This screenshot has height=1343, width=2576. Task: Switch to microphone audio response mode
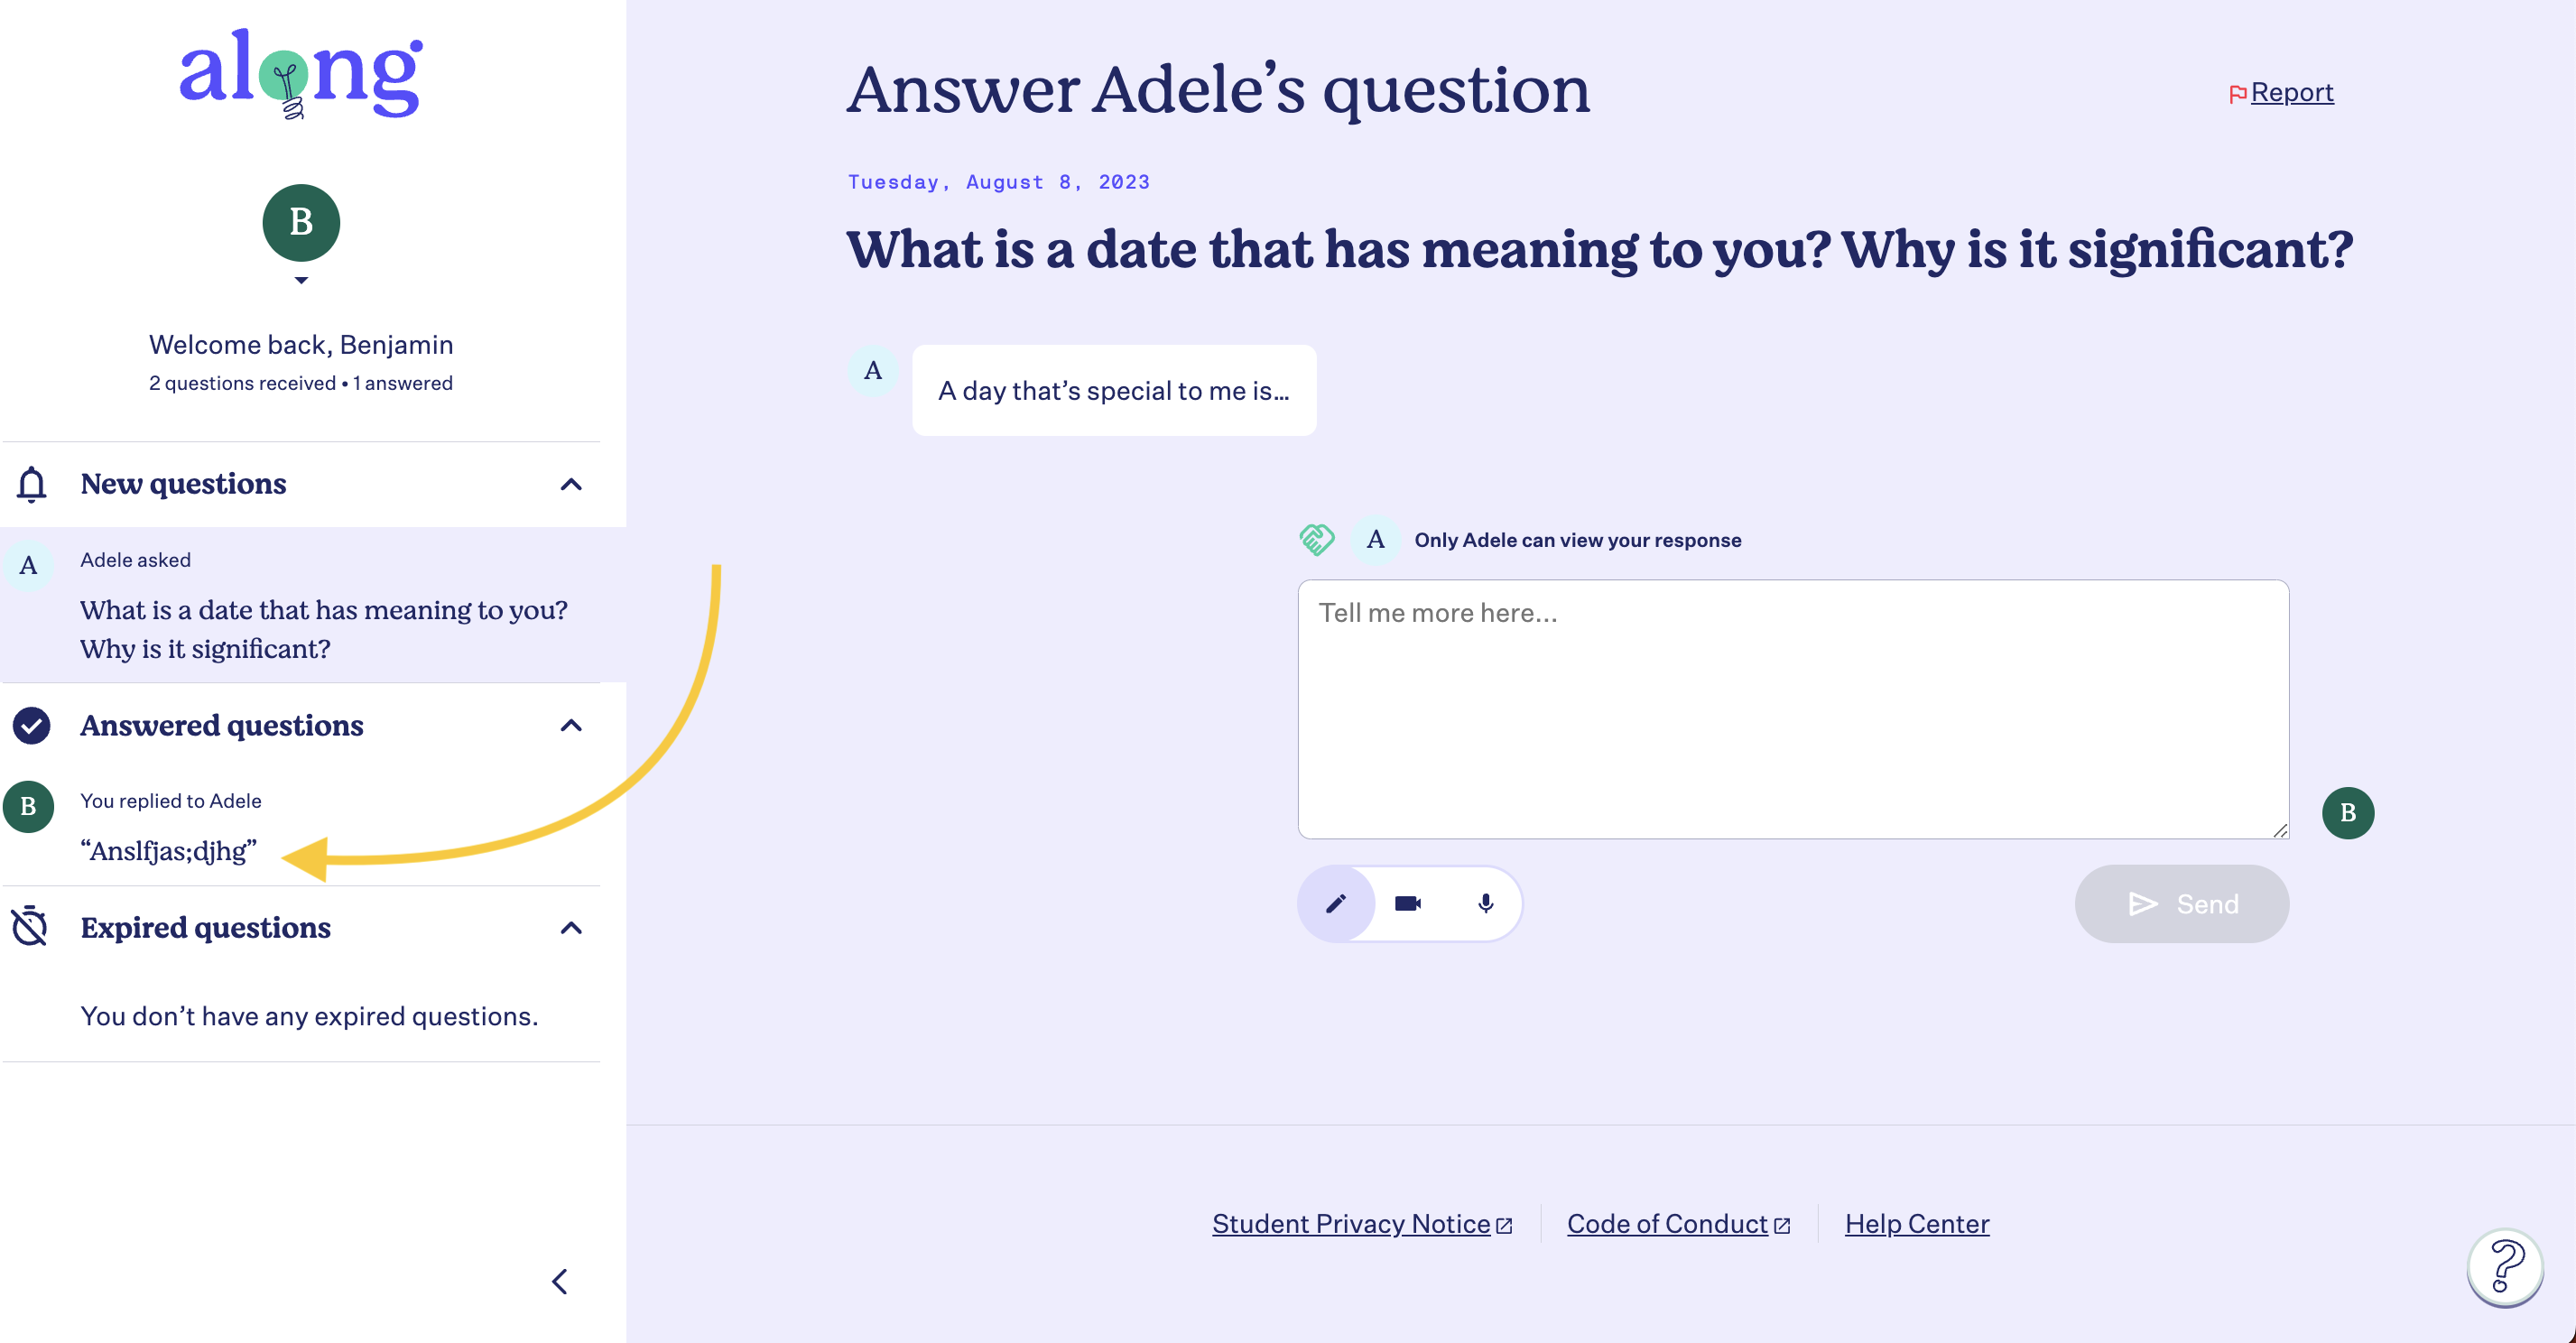pyautogui.click(x=1485, y=903)
